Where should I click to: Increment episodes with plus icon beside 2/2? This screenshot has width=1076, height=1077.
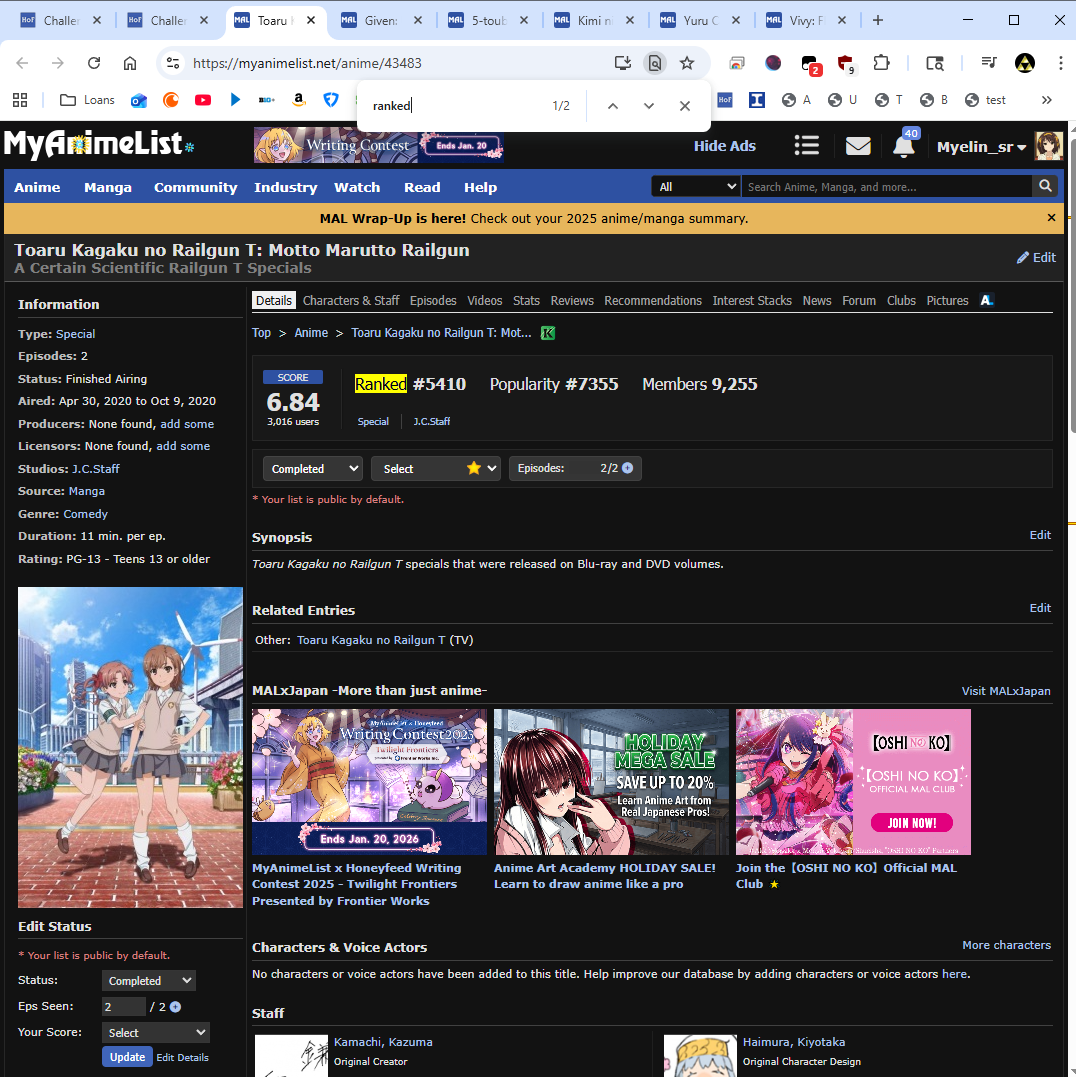click(x=628, y=468)
